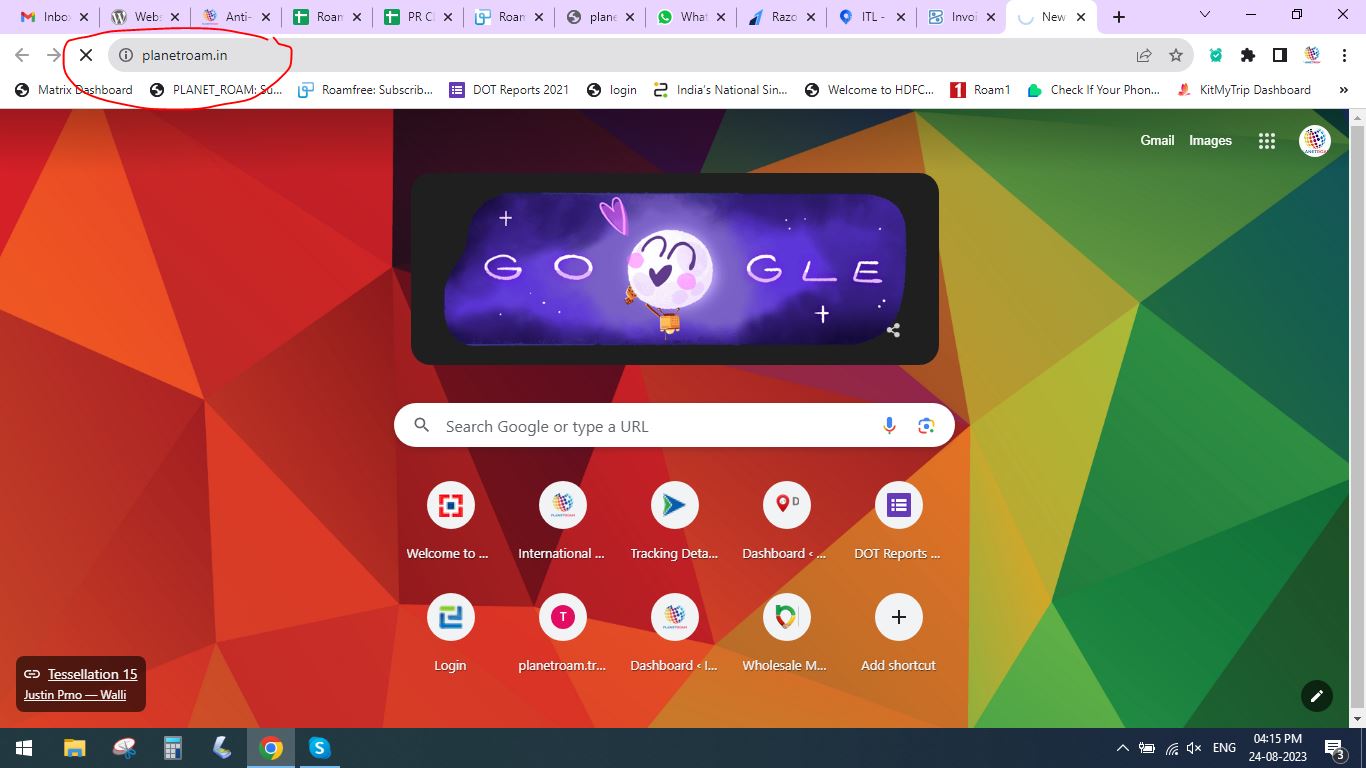The width and height of the screenshot is (1366, 768).
Task: Show hidden system tray icons
Action: (x=1122, y=748)
